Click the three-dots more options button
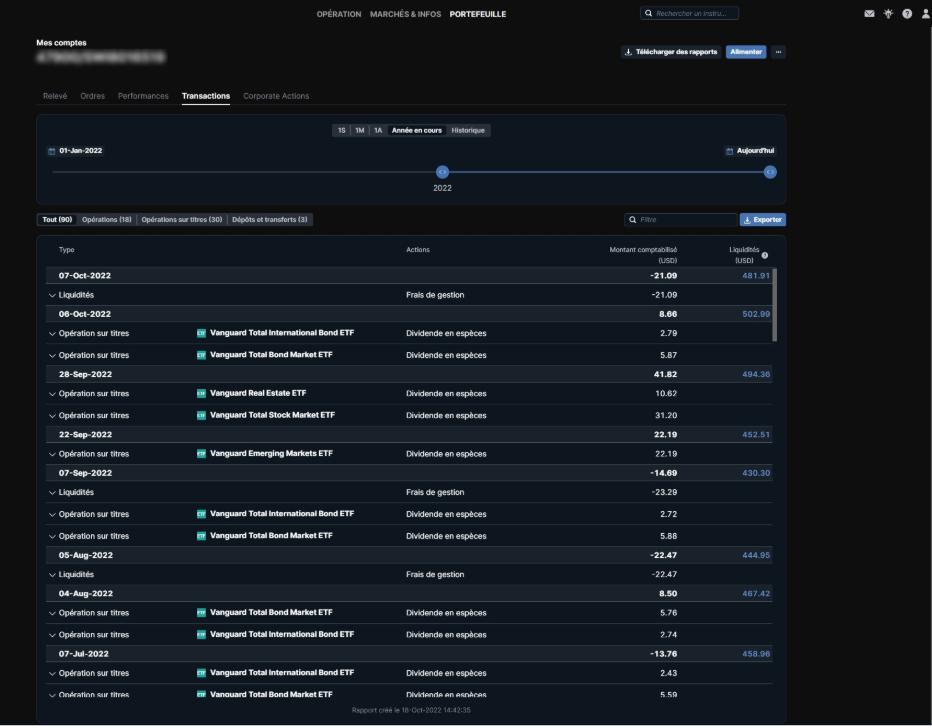 778,52
